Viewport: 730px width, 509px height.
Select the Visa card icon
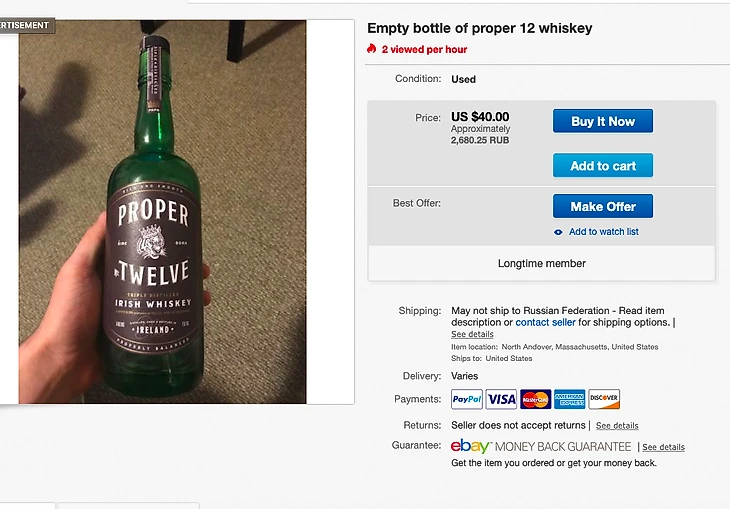pos(501,399)
